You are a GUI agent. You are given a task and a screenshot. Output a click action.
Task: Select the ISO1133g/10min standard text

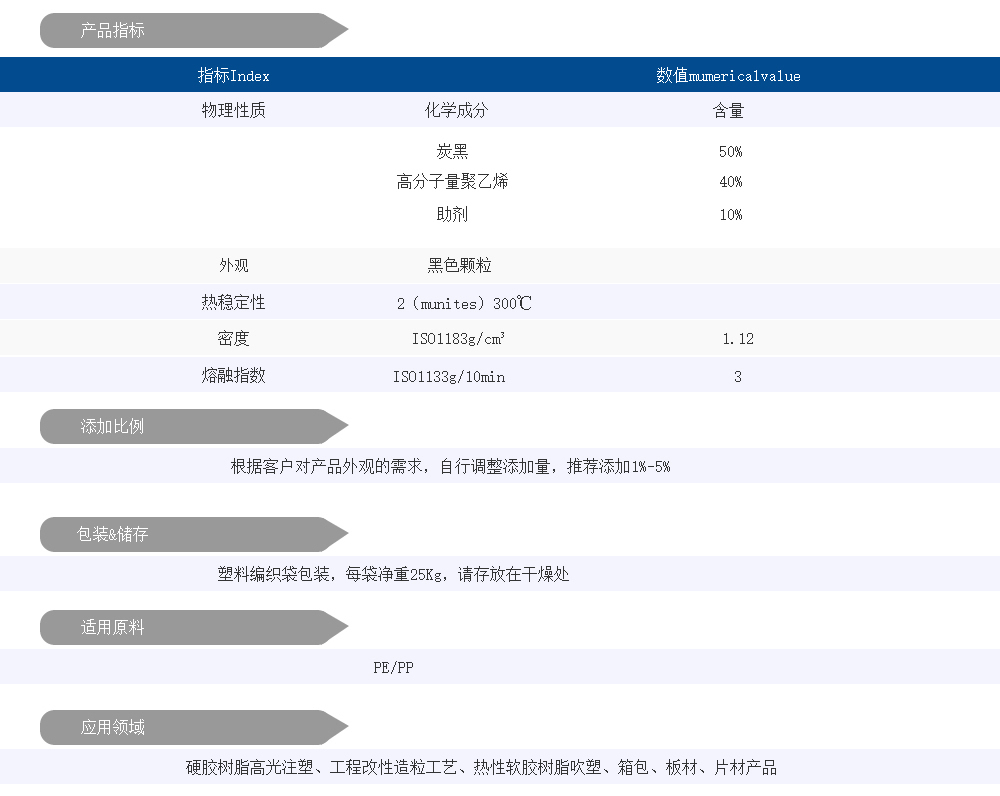[x=449, y=377]
